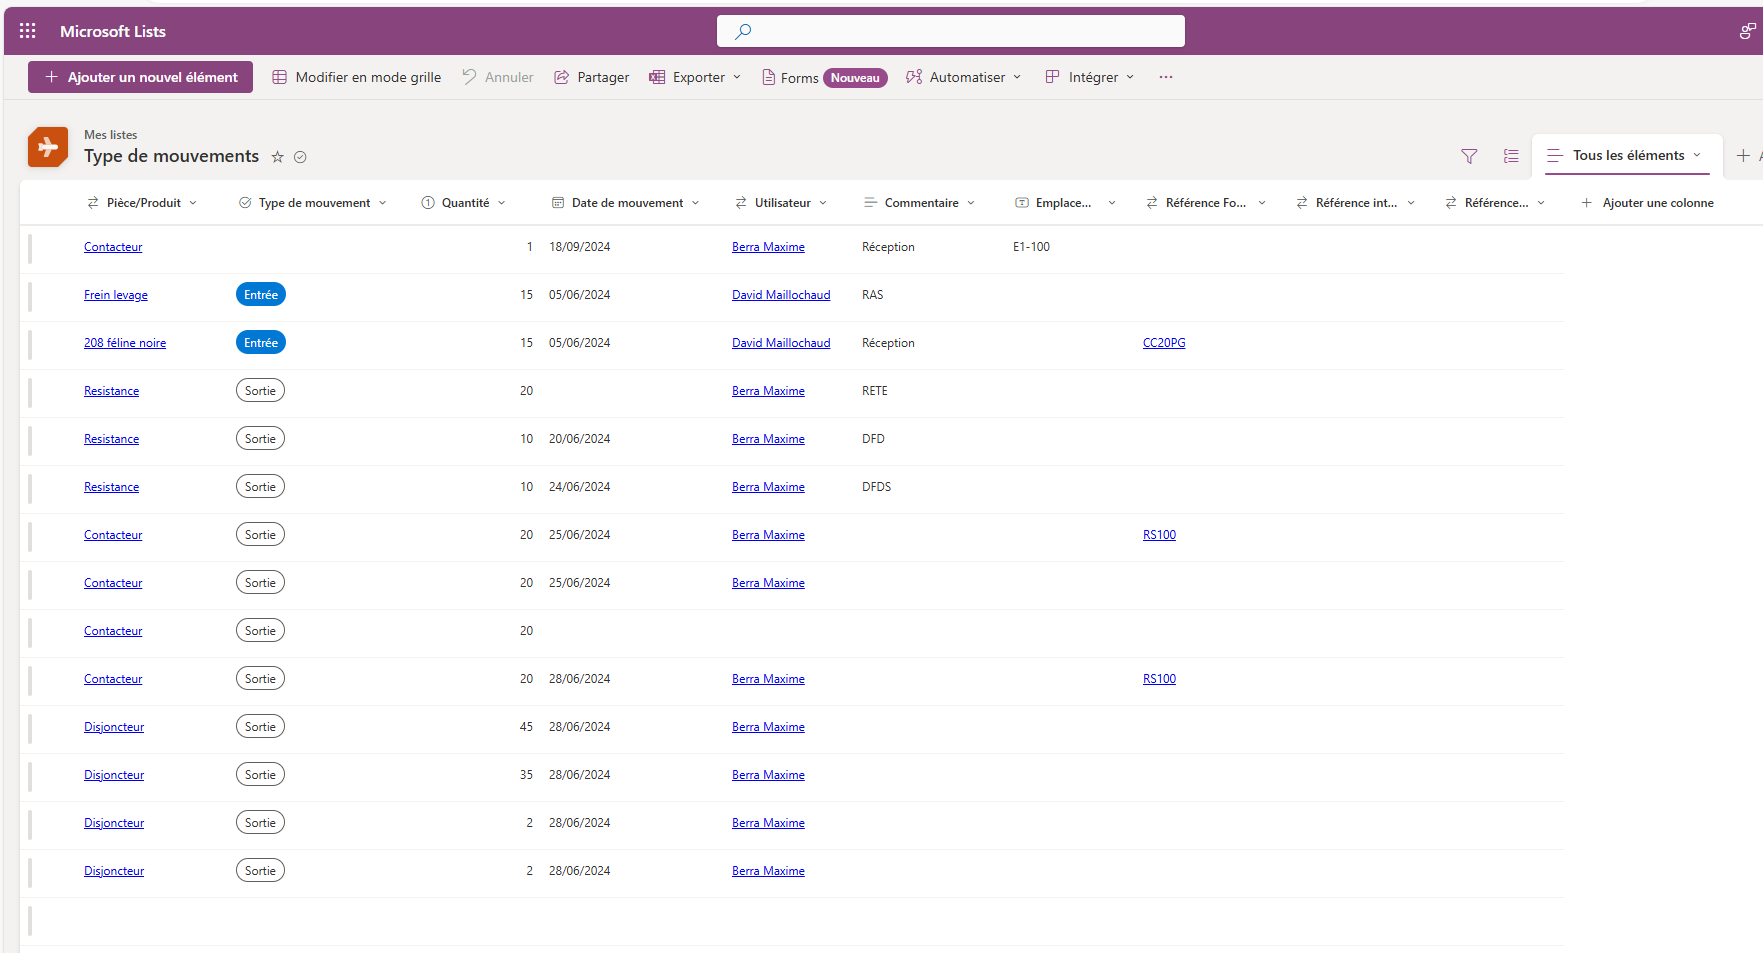Open the Intégrer dropdown arrow

point(1130,77)
